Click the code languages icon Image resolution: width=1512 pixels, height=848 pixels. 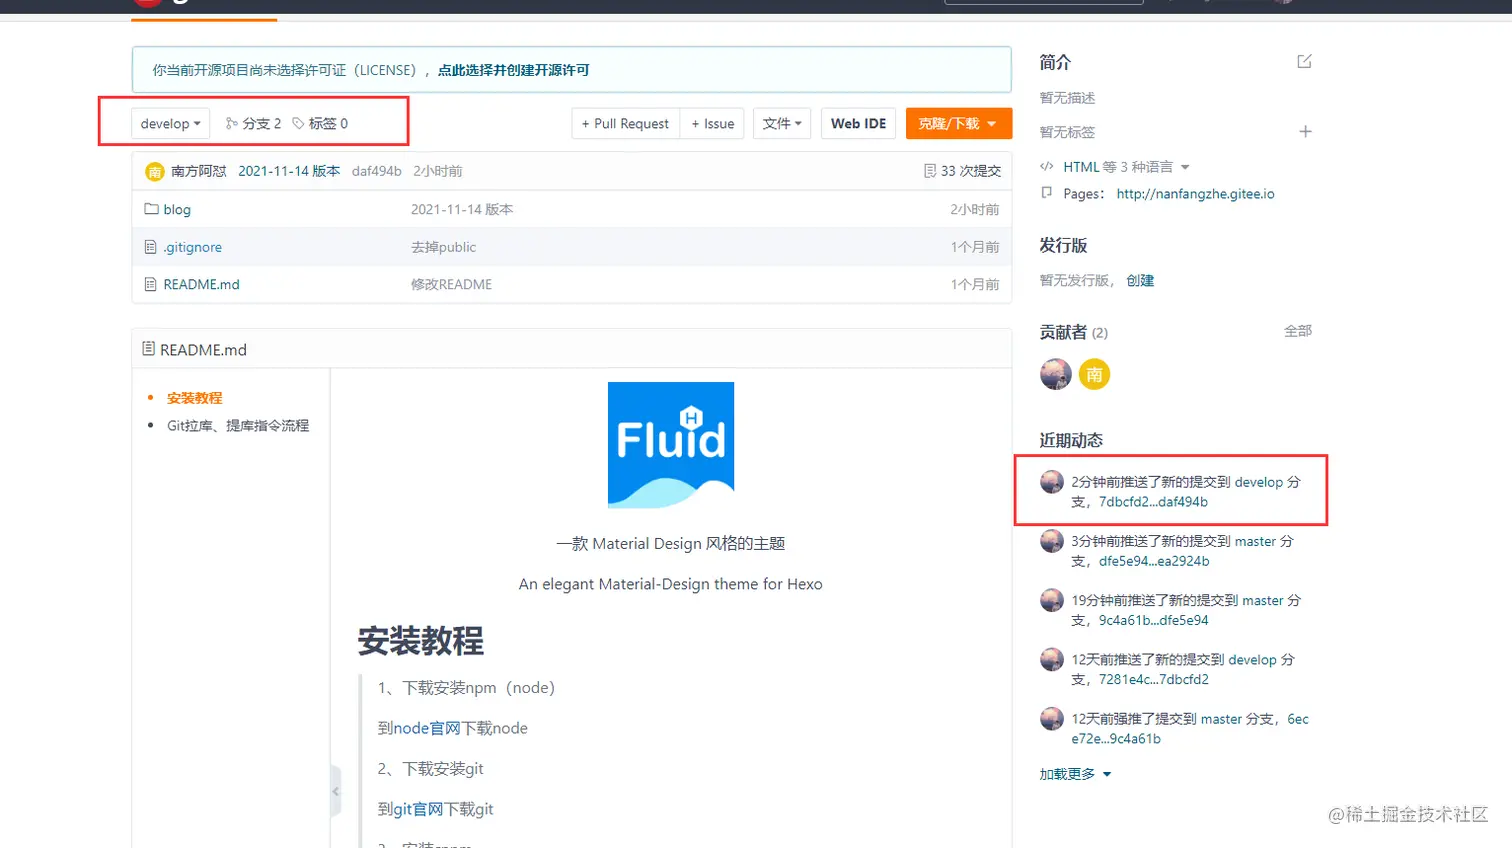1047,167
